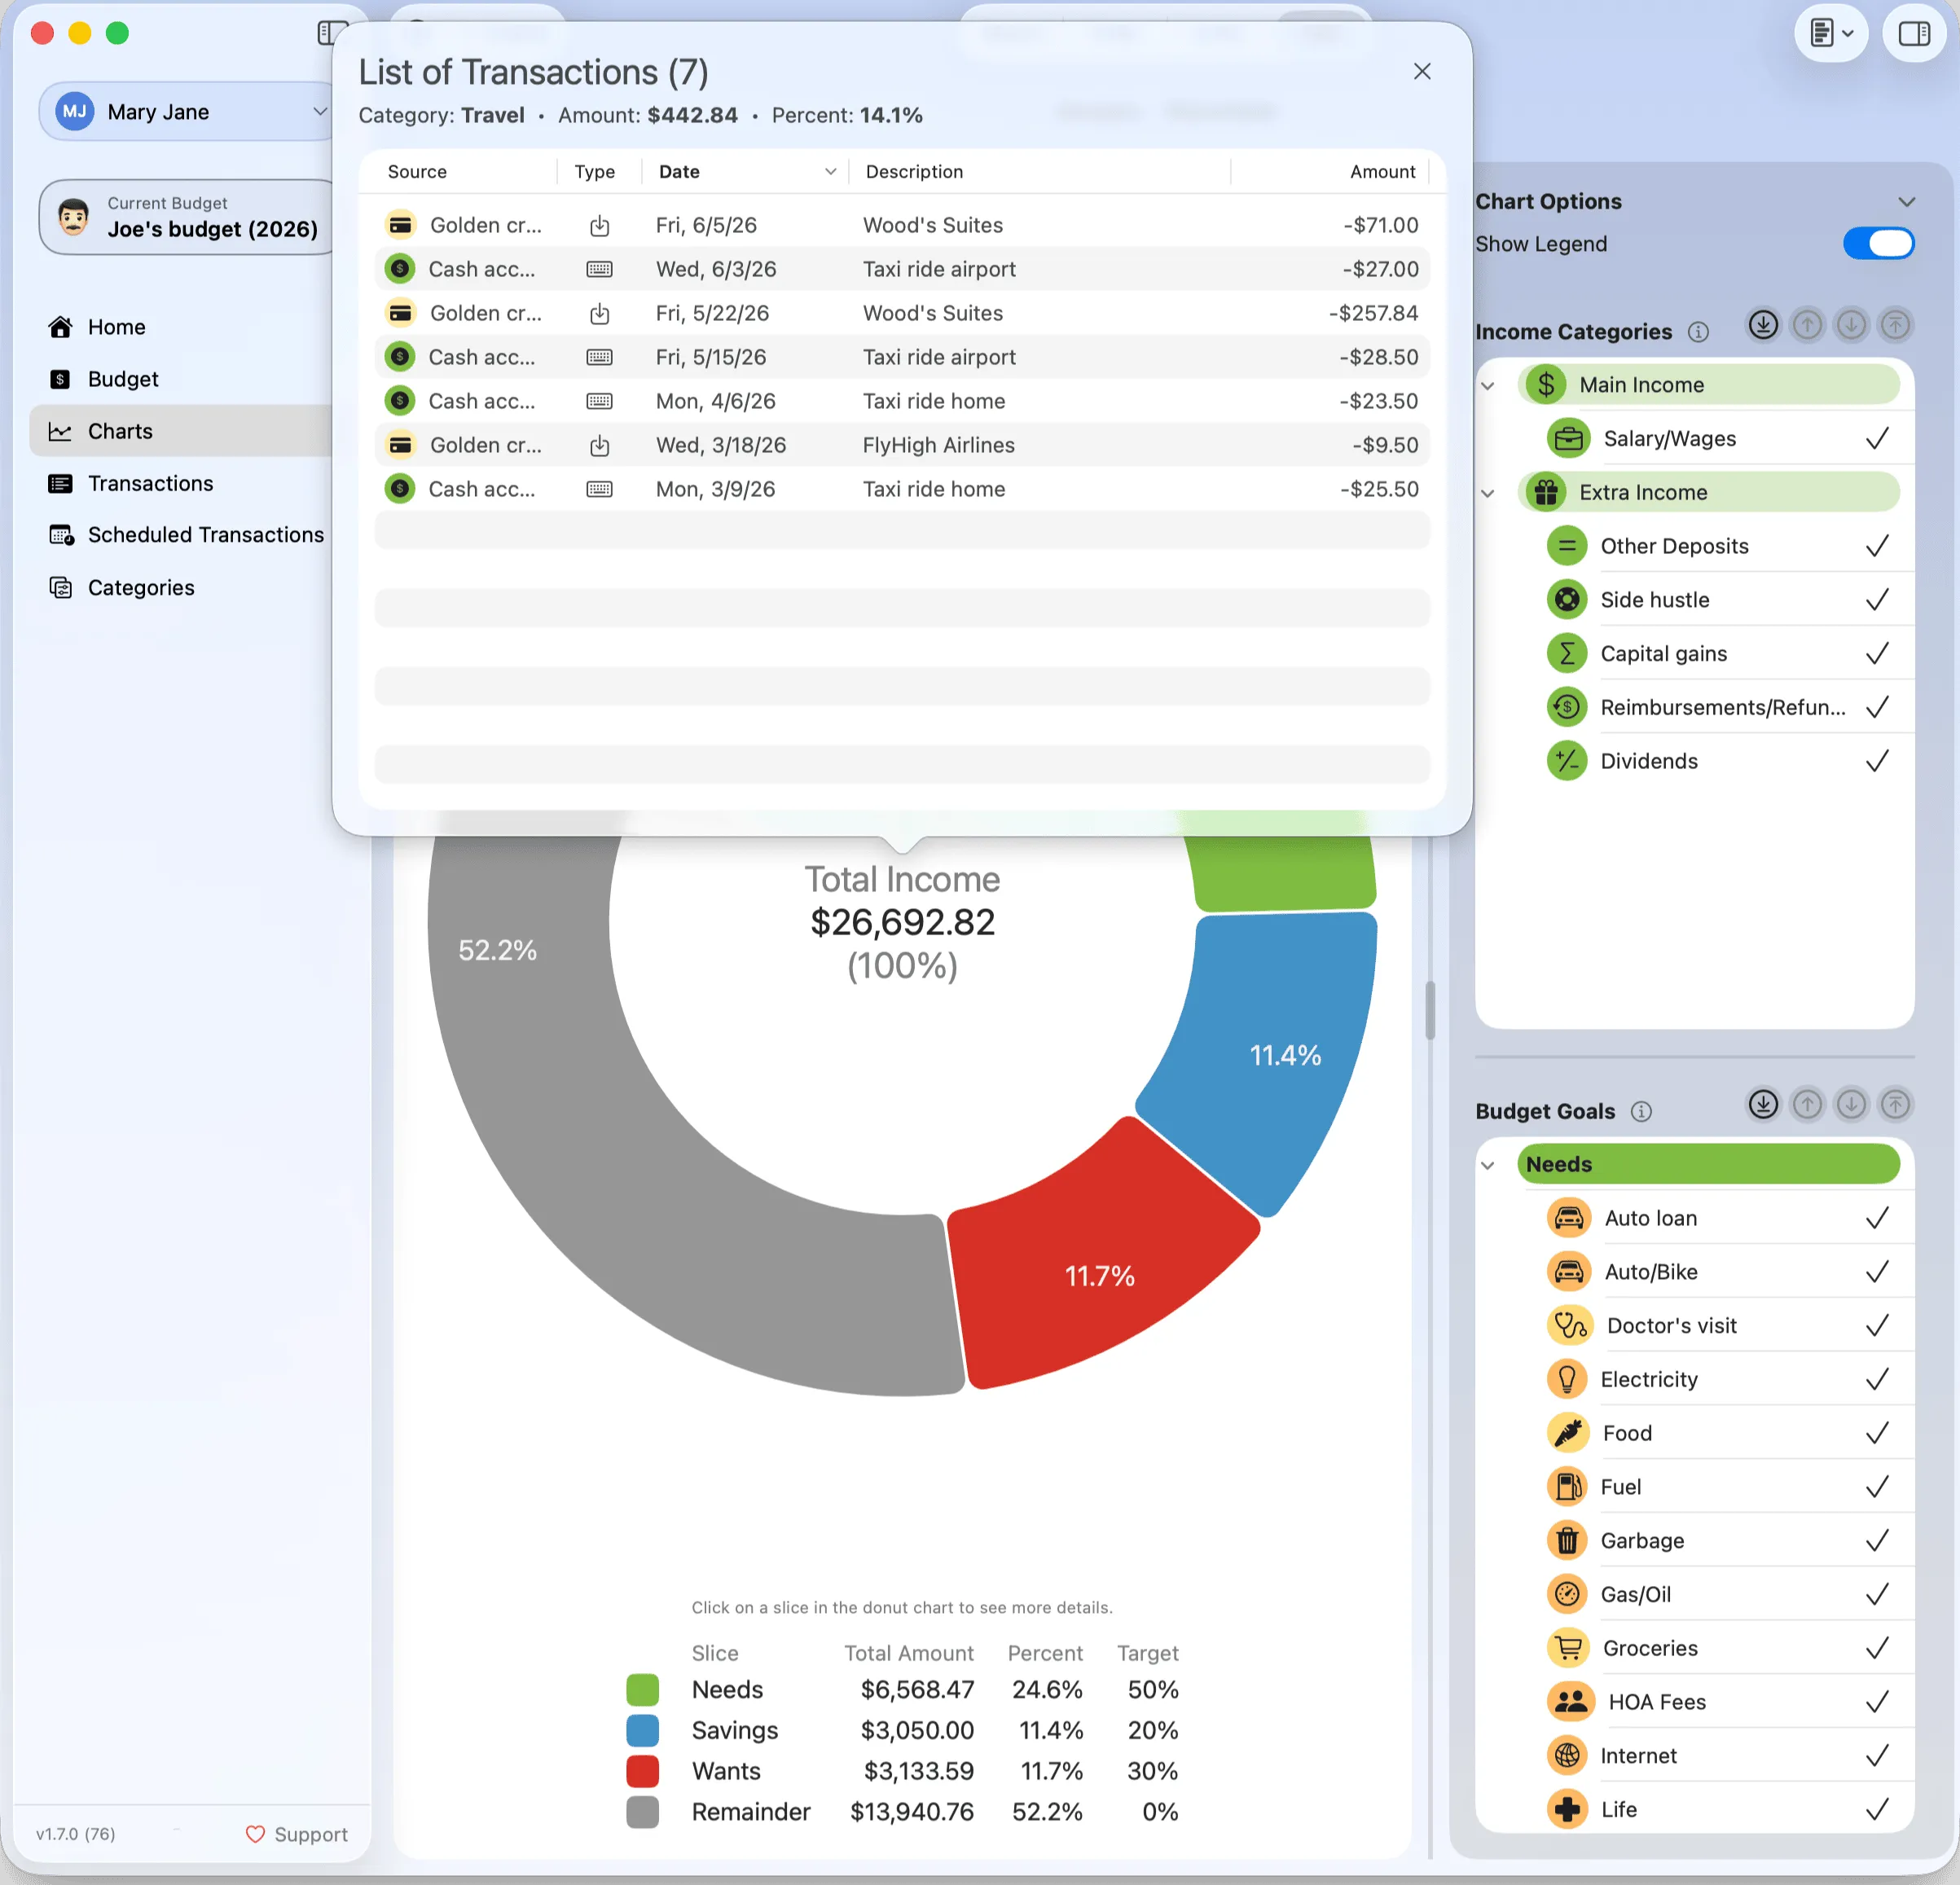Close the List of Transactions popover
The image size is (1960, 1885).
[1422, 72]
